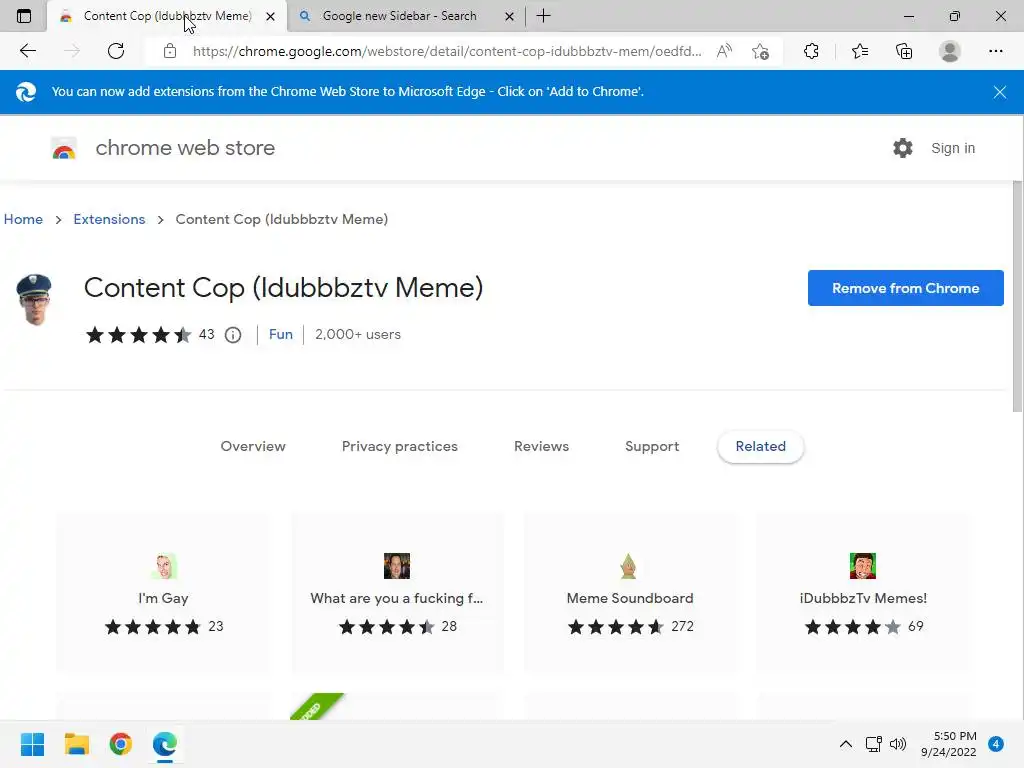1024x768 pixels.
Task: Open What are you a fucking f... card
Action: [396, 592]
